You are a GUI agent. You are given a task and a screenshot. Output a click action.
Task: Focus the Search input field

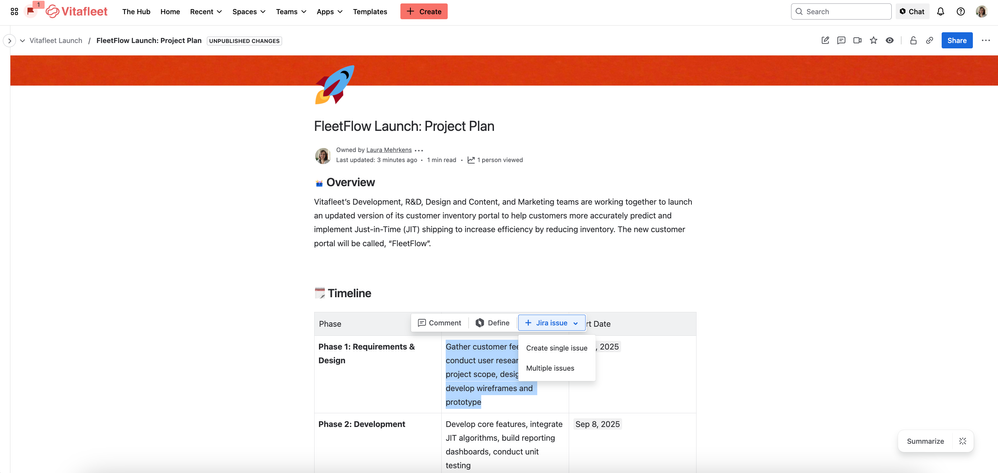click(841, 11)
